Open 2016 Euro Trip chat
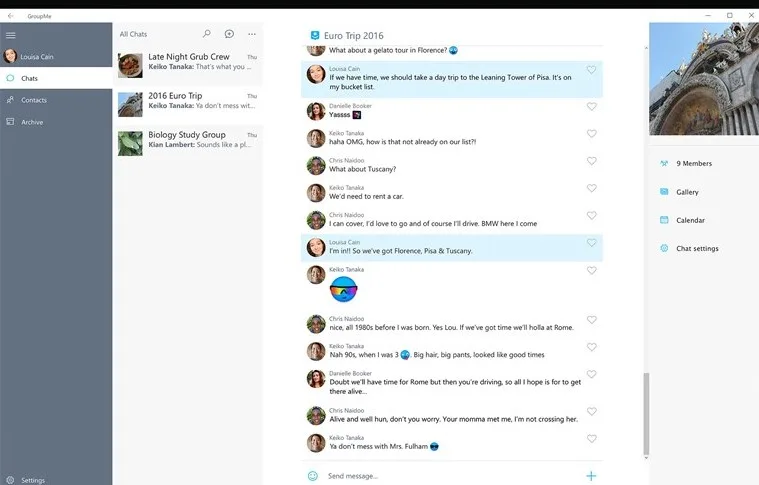 click(x=188, y=104)
